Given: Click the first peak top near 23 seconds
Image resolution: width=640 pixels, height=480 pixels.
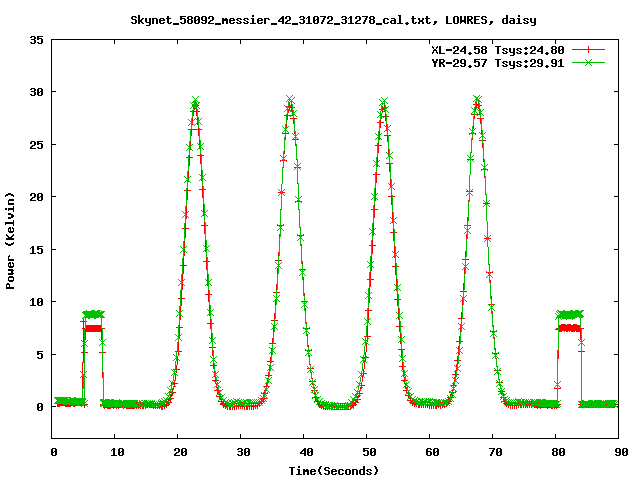Looking at the screenshot, I should (195, 102).
